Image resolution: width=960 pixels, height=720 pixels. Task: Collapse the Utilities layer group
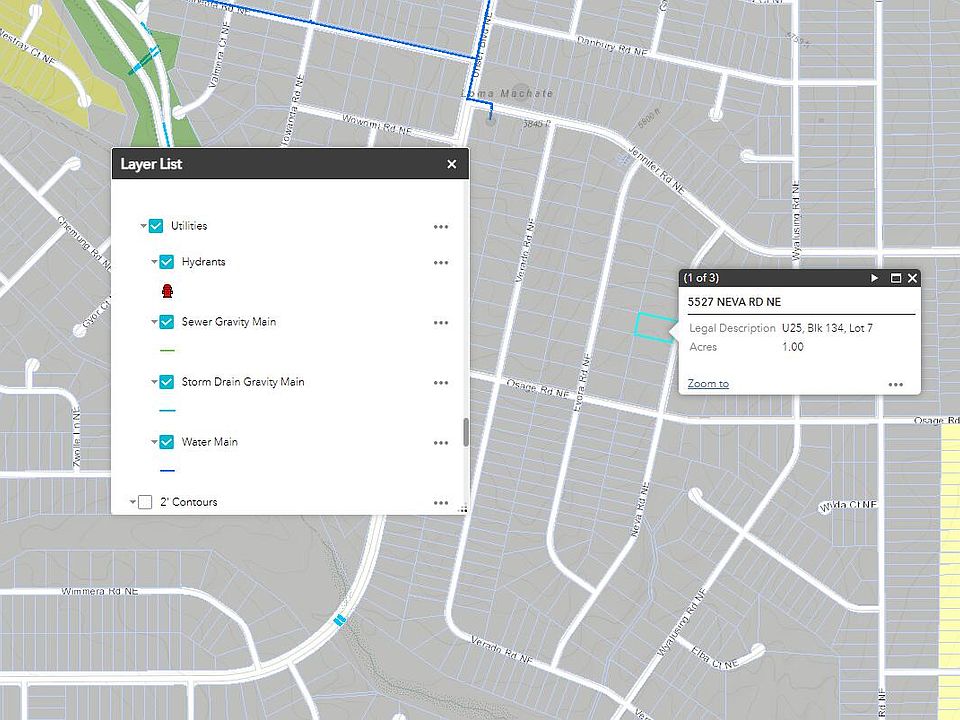point(143,226)
